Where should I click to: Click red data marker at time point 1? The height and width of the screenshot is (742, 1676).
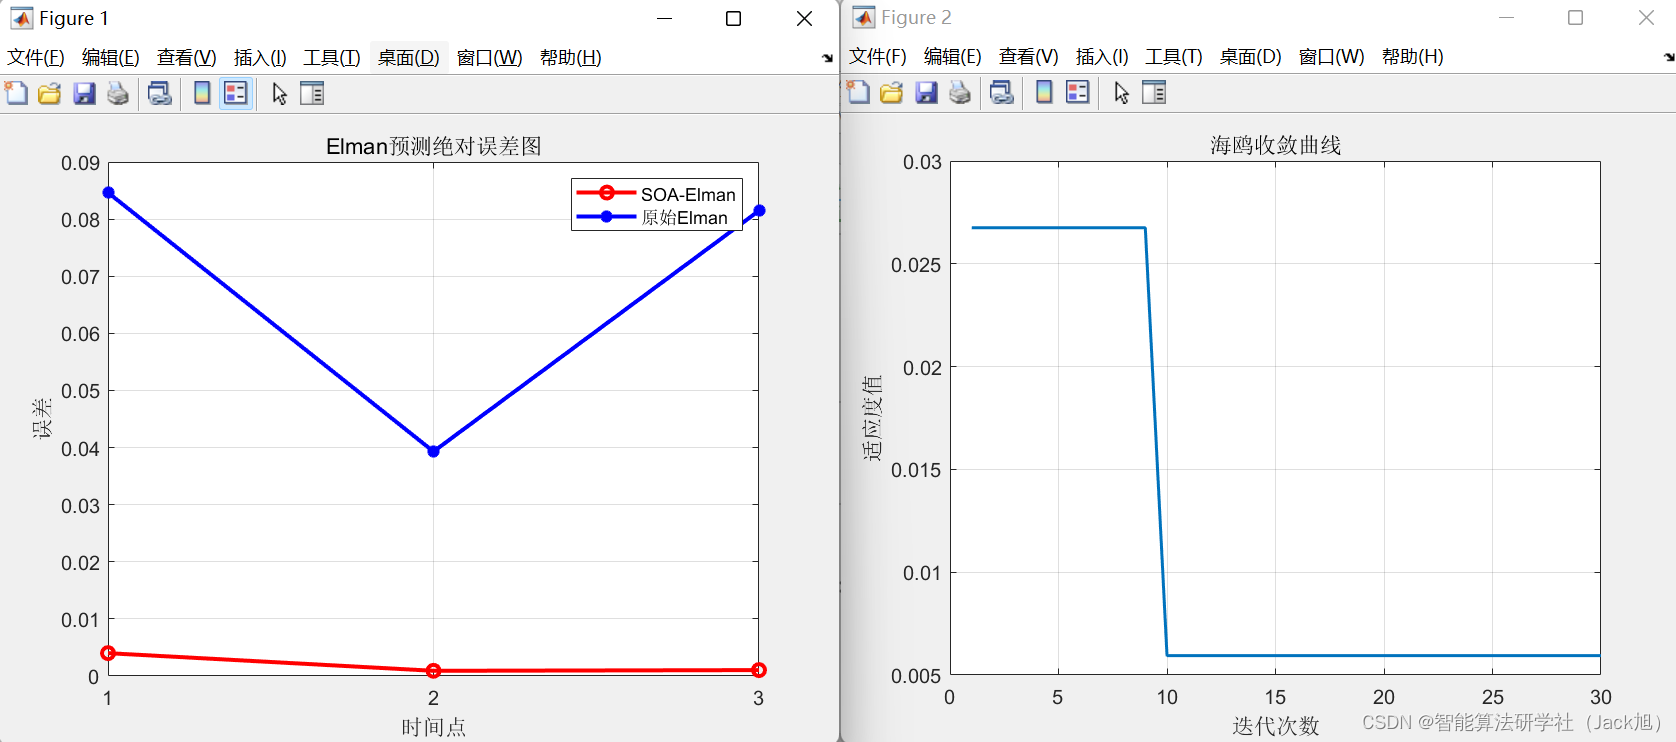pos(108,653)
